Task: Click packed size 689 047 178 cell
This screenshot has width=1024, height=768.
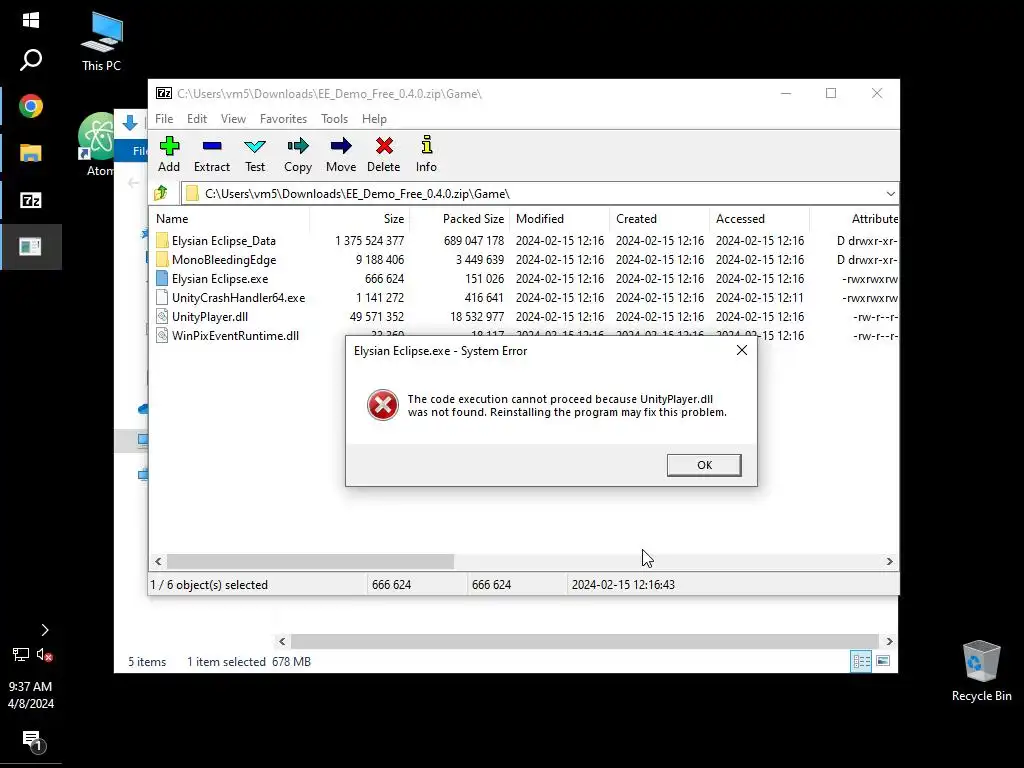Action: [x=473, y=240]
